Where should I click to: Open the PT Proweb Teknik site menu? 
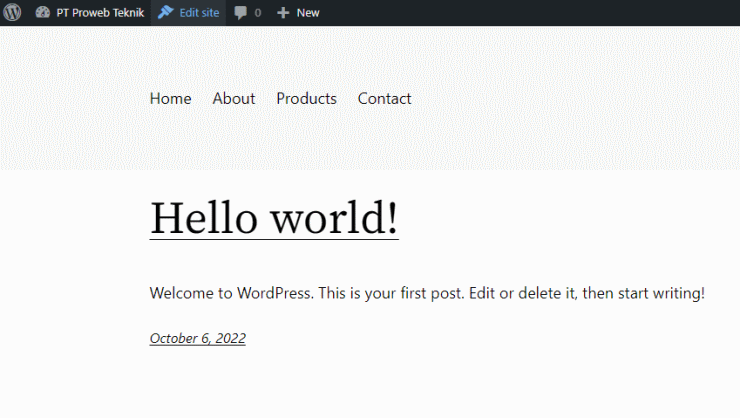(x=90, y=13)
